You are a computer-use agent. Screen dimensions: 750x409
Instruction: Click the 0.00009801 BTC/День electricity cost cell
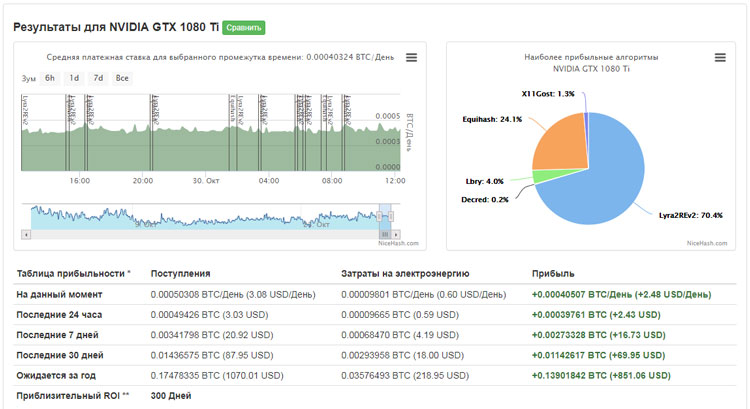(423, 294)
